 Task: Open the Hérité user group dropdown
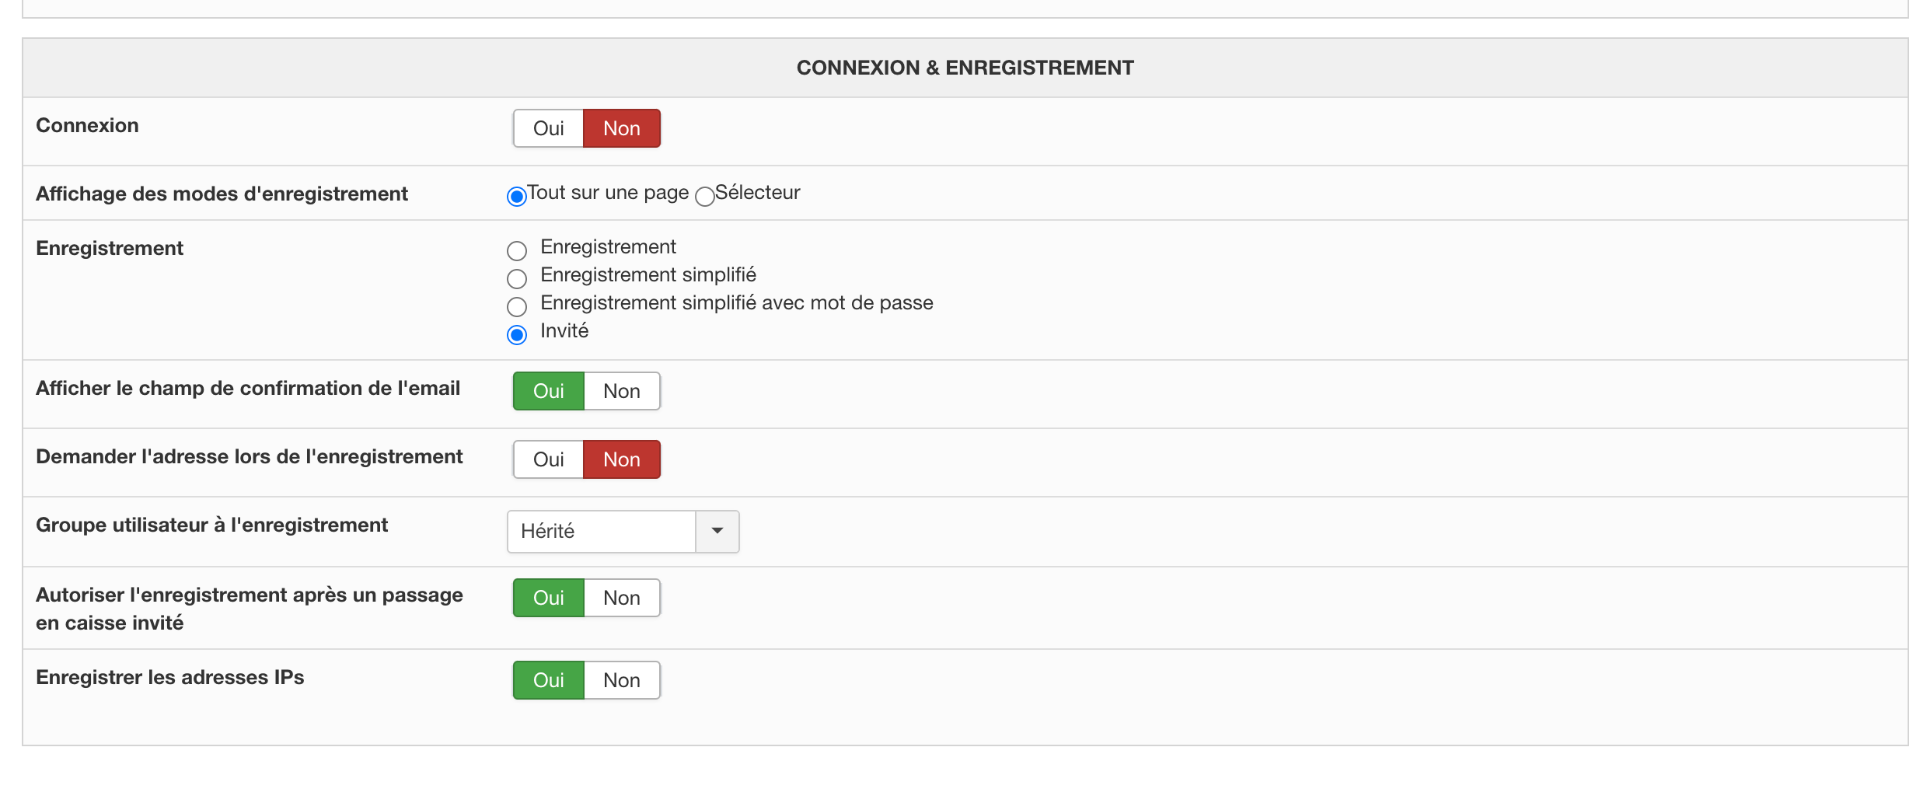pos(602,531)
